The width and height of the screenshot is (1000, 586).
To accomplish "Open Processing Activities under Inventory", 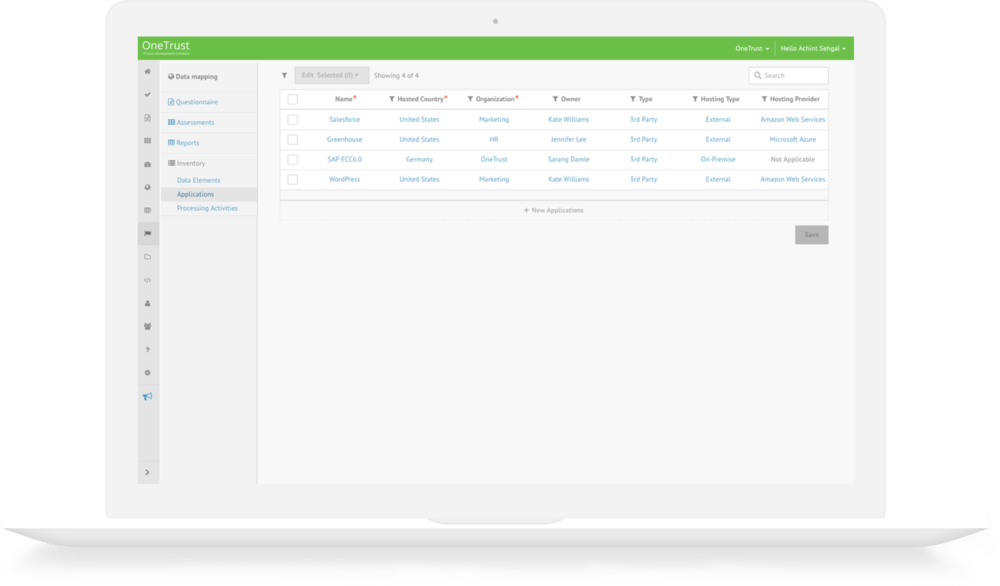I will coord(207,209).
